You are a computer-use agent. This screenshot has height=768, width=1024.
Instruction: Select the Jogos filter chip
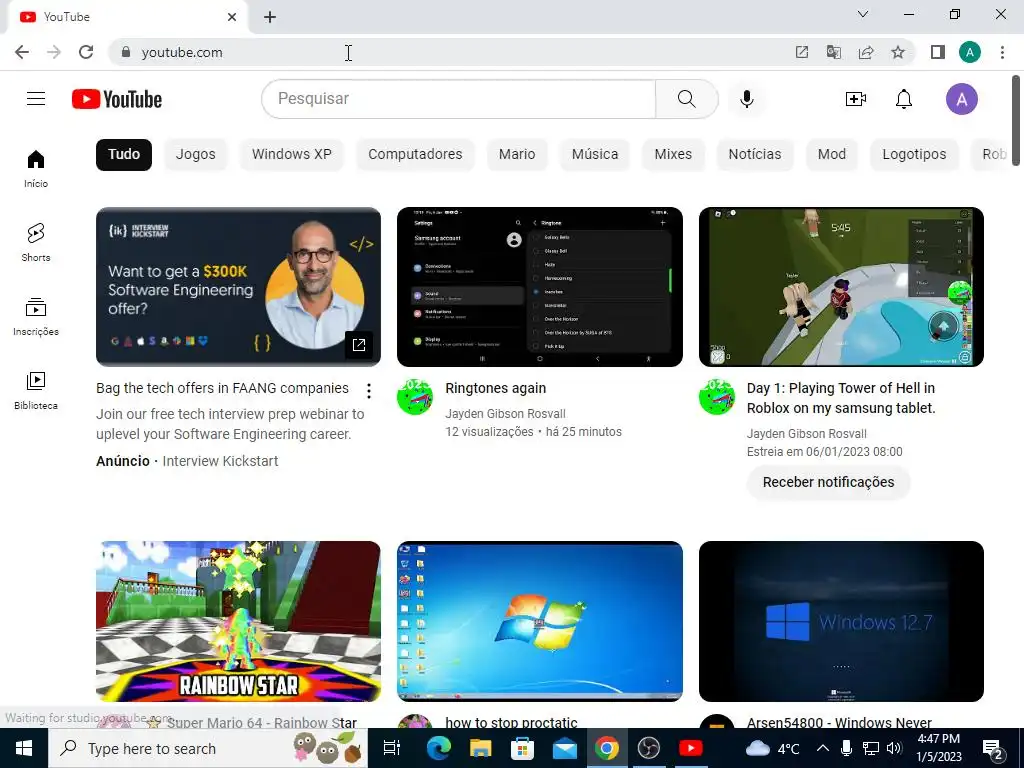pos(195,154)
